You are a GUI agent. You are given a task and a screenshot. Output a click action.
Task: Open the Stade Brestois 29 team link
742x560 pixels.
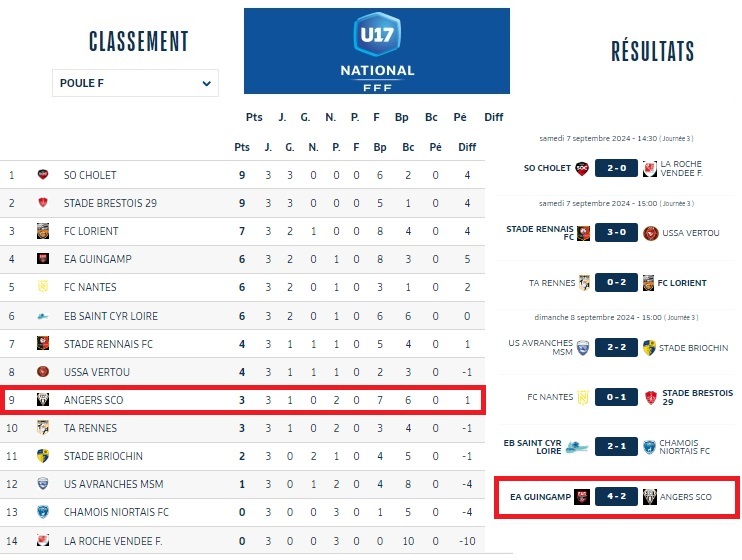point(110,203)
